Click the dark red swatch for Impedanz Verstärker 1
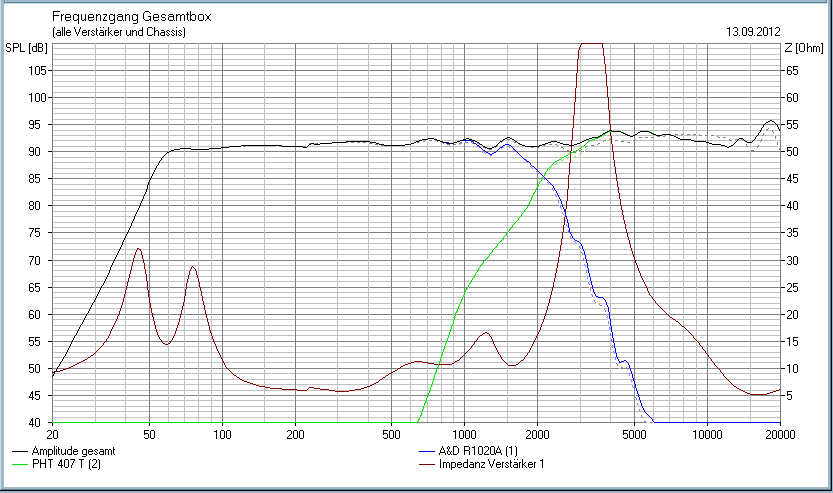Screen dimensions: 833x493 click(x=427, y=464)
